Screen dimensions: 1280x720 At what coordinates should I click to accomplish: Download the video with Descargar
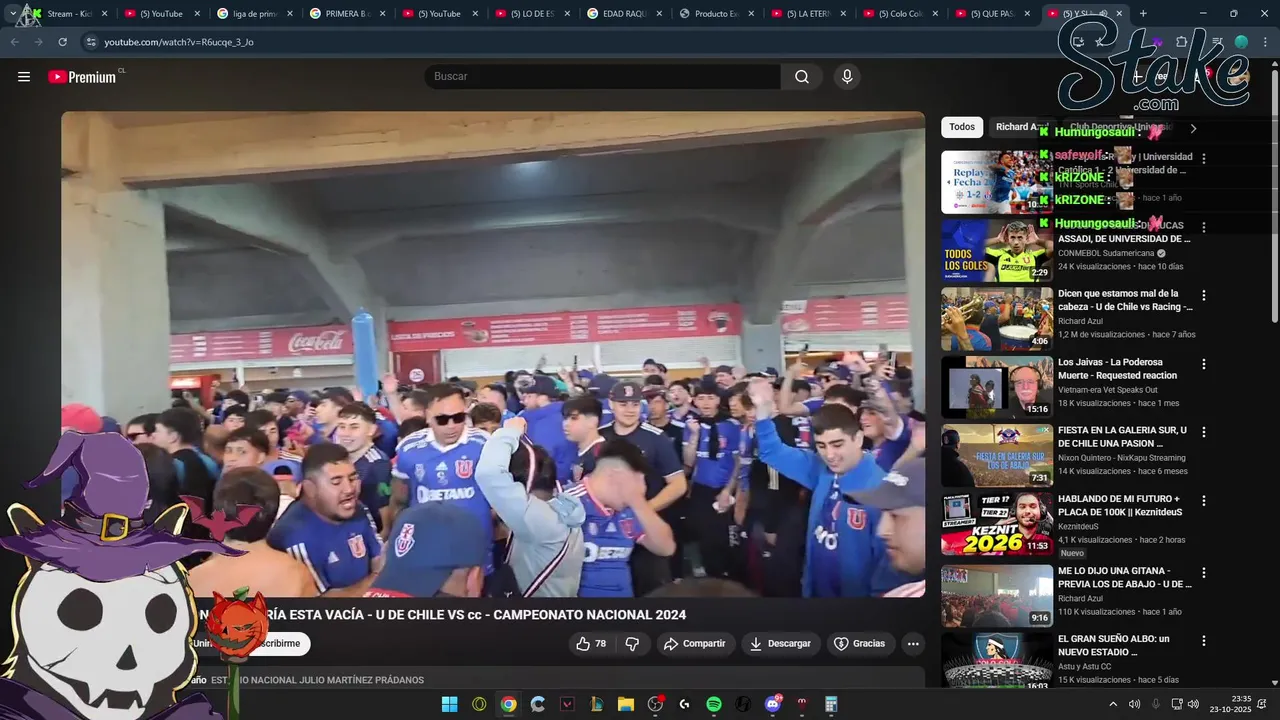tap(780, 644)
